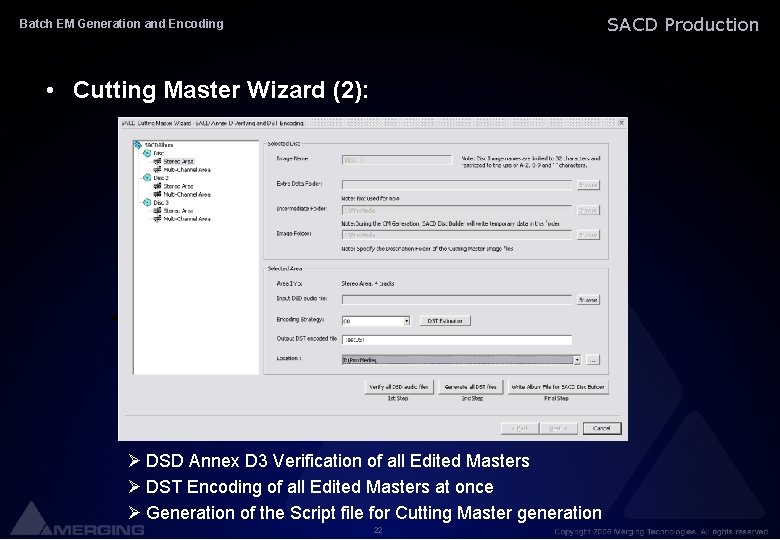Open the Location dropdown arrow

[x=577, y=360]
